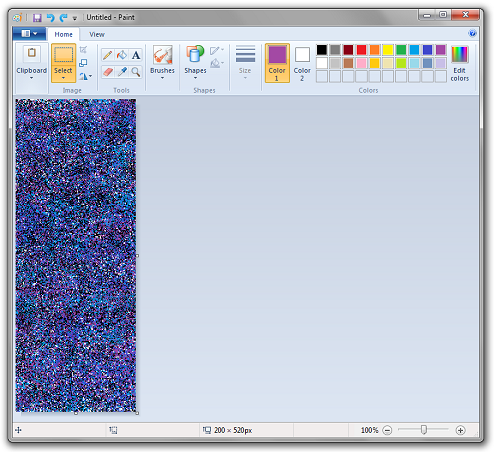496x452 pixels.
Task: Click the Magnifier tool
Action: click(x=136, y=72)
